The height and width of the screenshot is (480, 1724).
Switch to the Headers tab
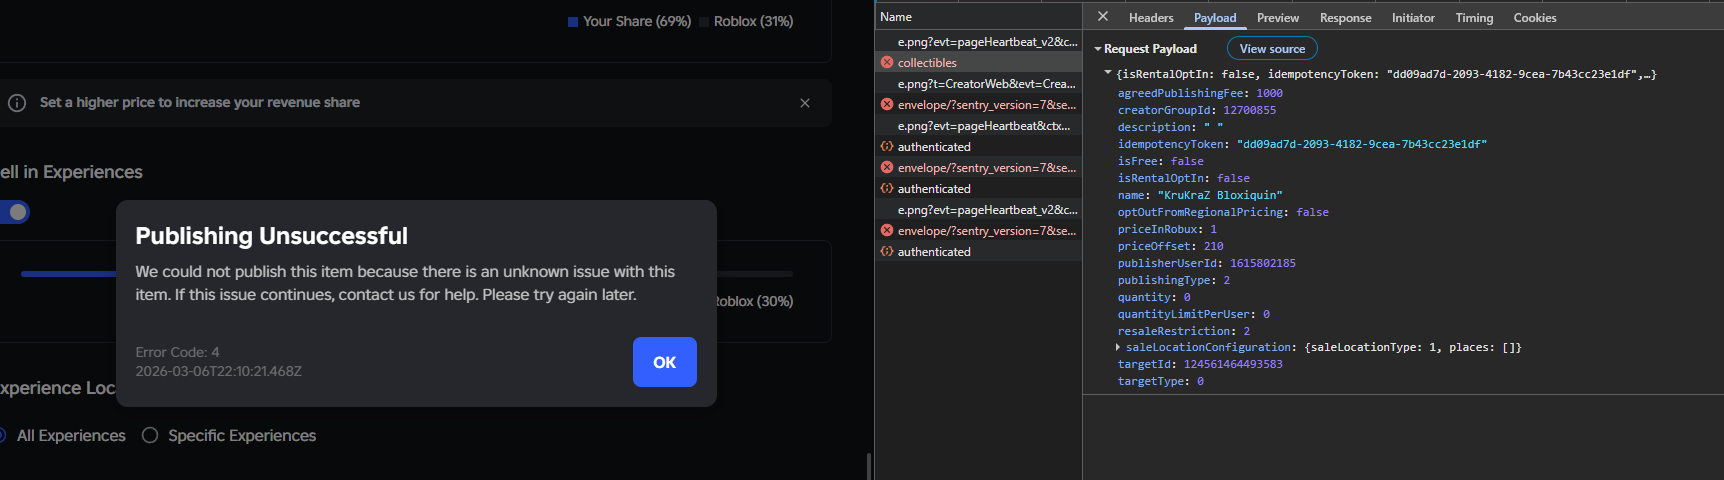point(1151,18)
